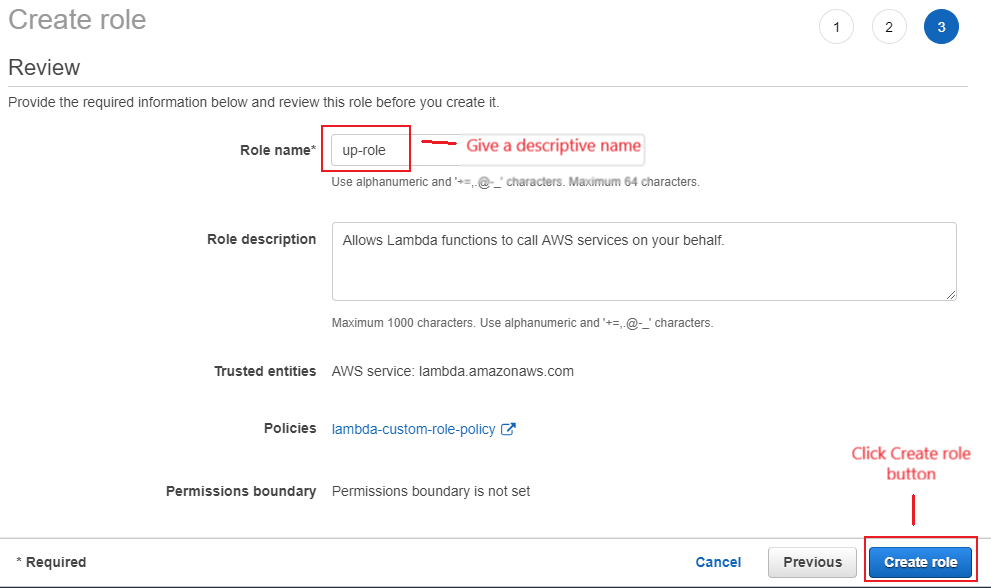991x588 pixels.
Task: Click step 1 circle in the progress indicator
Action: tap(837, 26)
